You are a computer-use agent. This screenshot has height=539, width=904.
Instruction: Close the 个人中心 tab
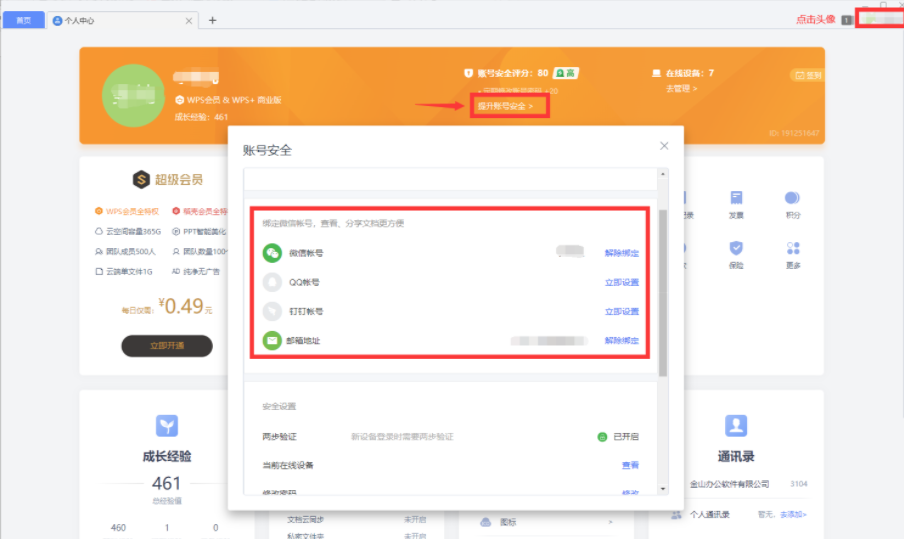[189, 21]
